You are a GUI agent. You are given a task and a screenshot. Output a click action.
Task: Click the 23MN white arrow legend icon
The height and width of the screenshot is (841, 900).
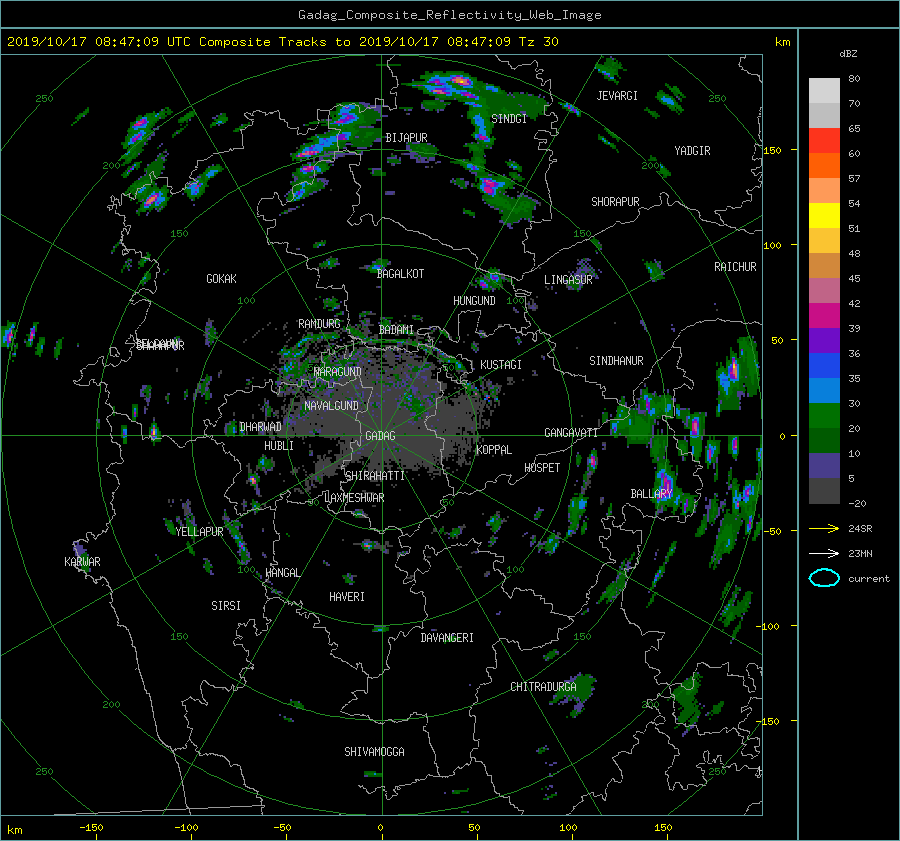tap(824, 553)
